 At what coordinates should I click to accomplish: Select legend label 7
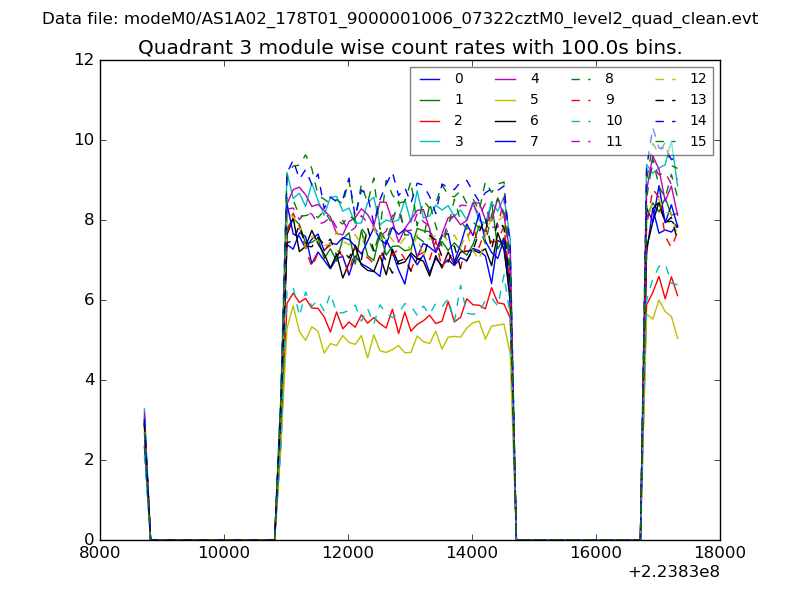[x=534, y=141]
